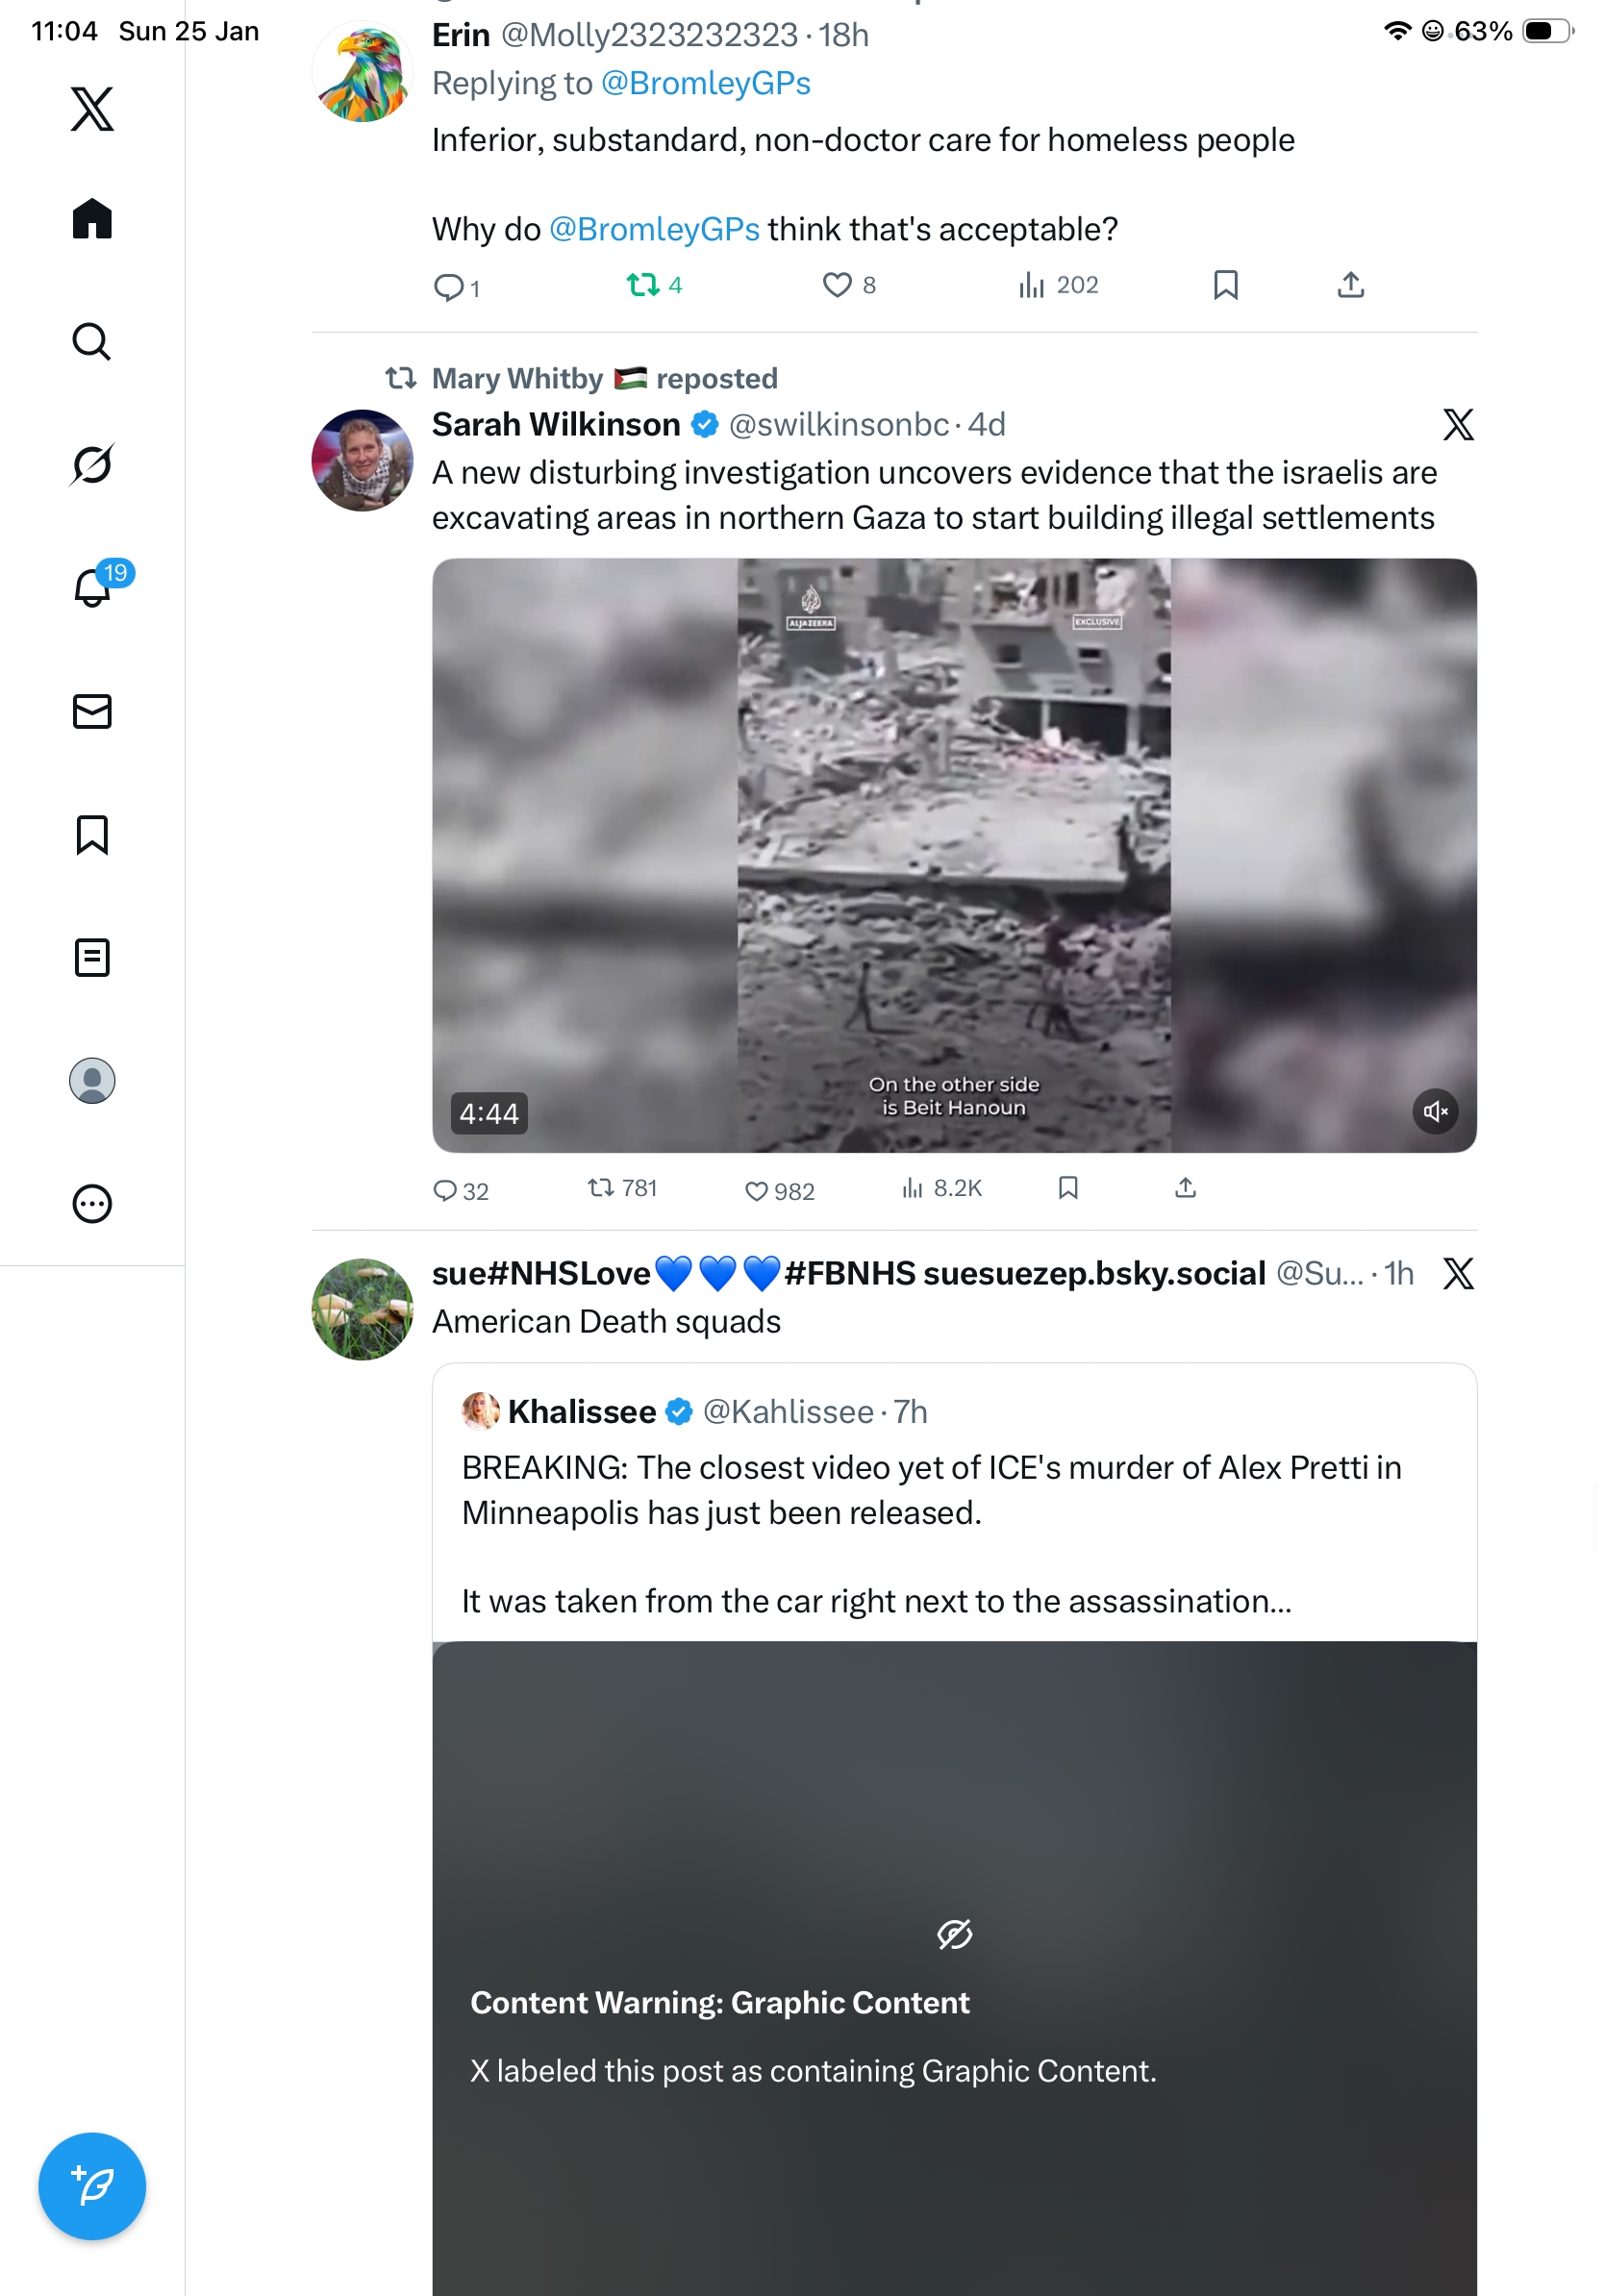Like Sarah Wilkinson's post

(x=757, y=1190)
